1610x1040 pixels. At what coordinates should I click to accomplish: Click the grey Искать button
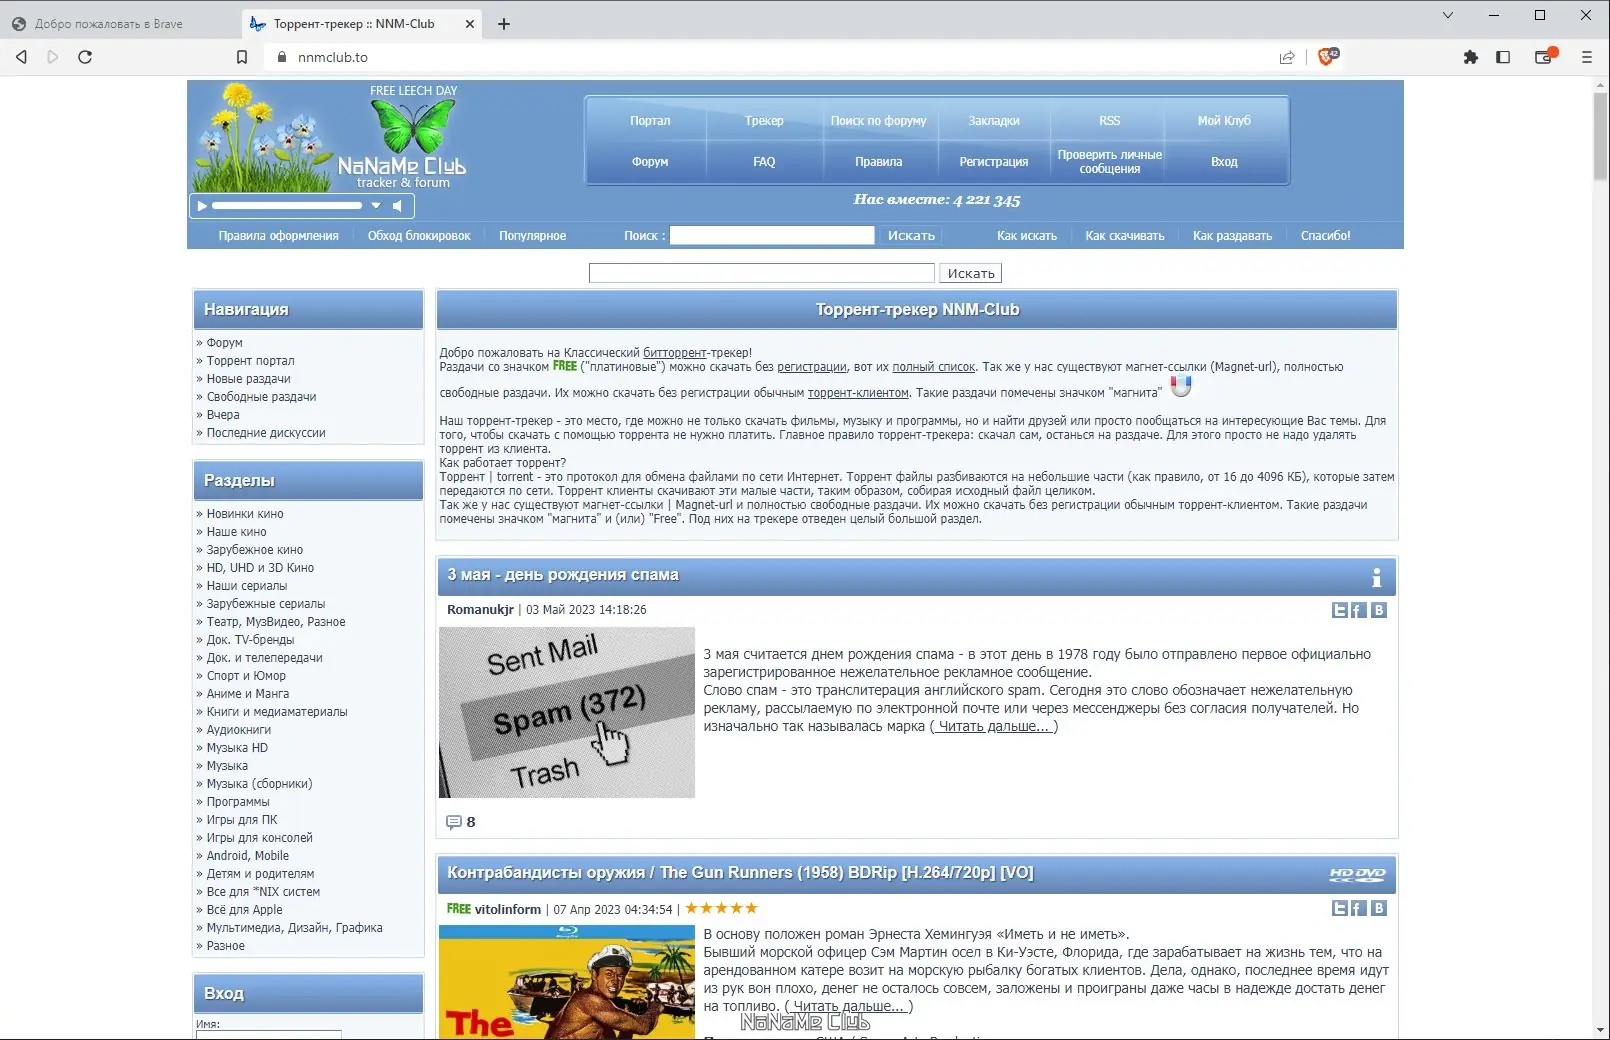point(970,273)
